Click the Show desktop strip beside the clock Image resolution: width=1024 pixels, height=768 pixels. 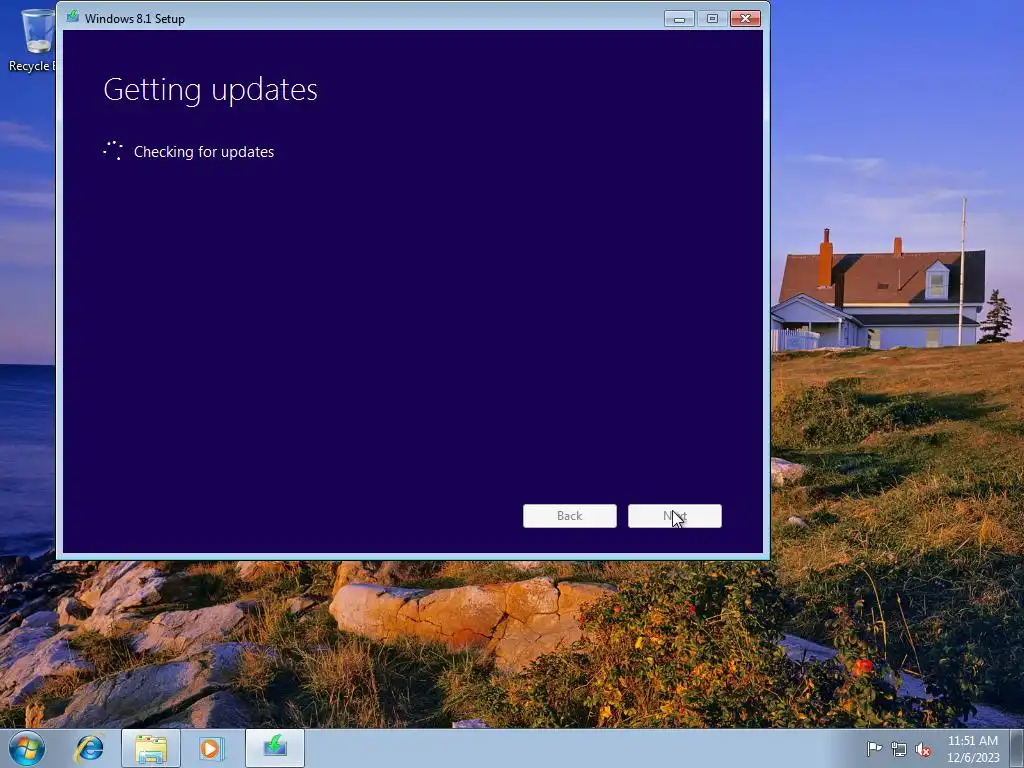(1016, 748)
